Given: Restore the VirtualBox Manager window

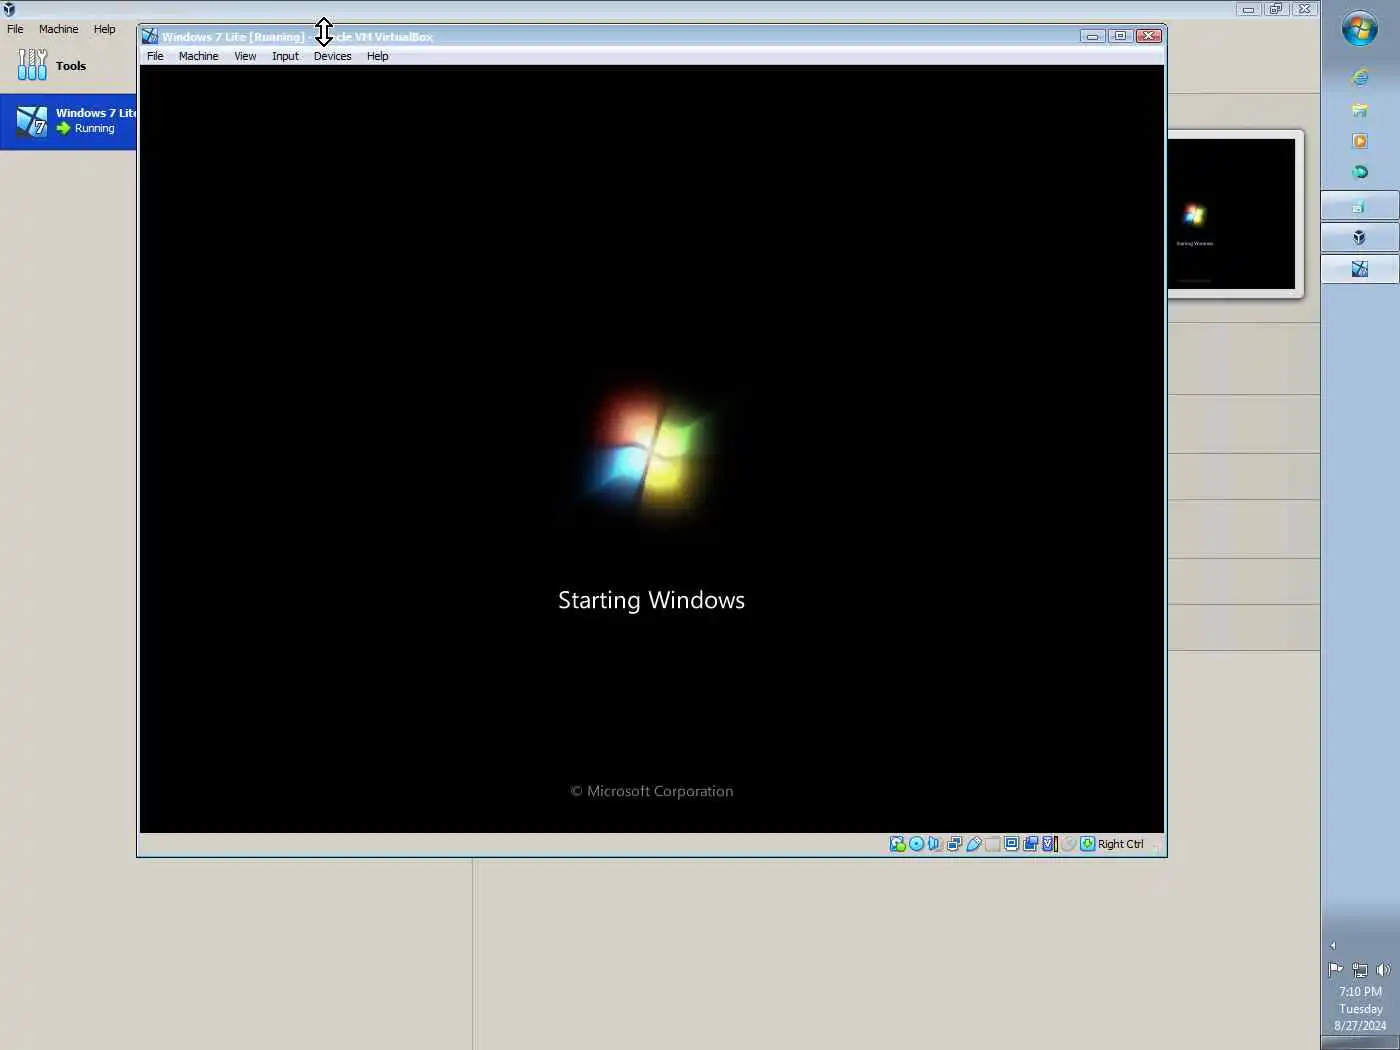Looking at the screenshot, I should [1276, 9].
